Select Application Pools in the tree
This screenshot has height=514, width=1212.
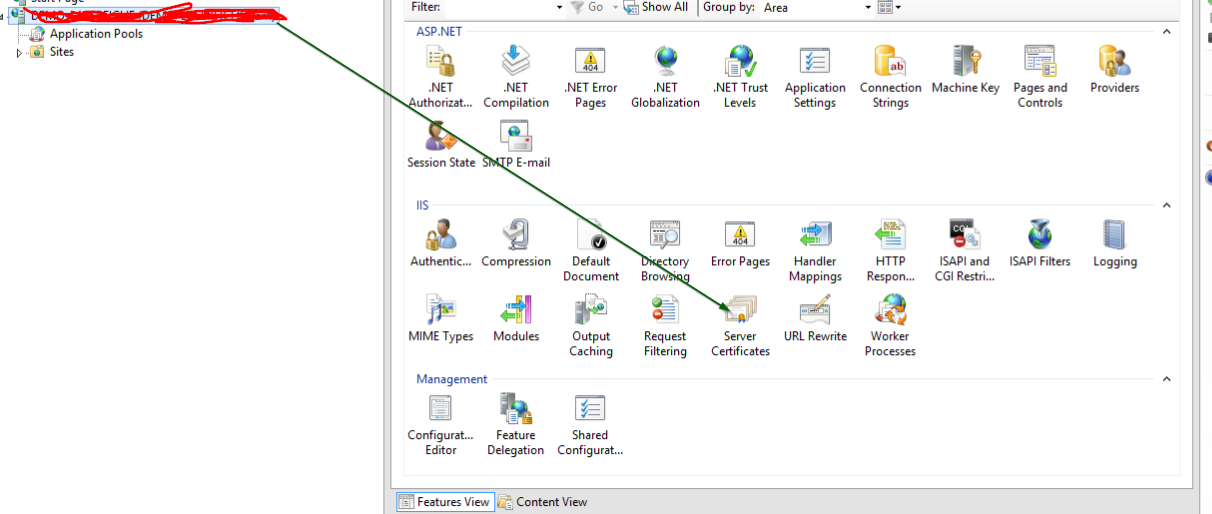point(96,34)
